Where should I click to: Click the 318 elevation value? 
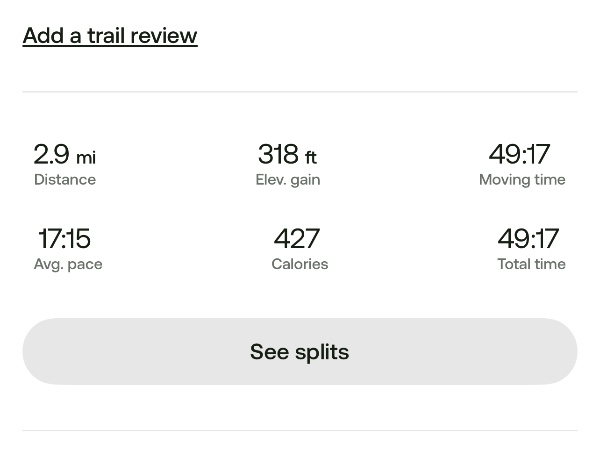pyautogui.click(x=278, y=154)
